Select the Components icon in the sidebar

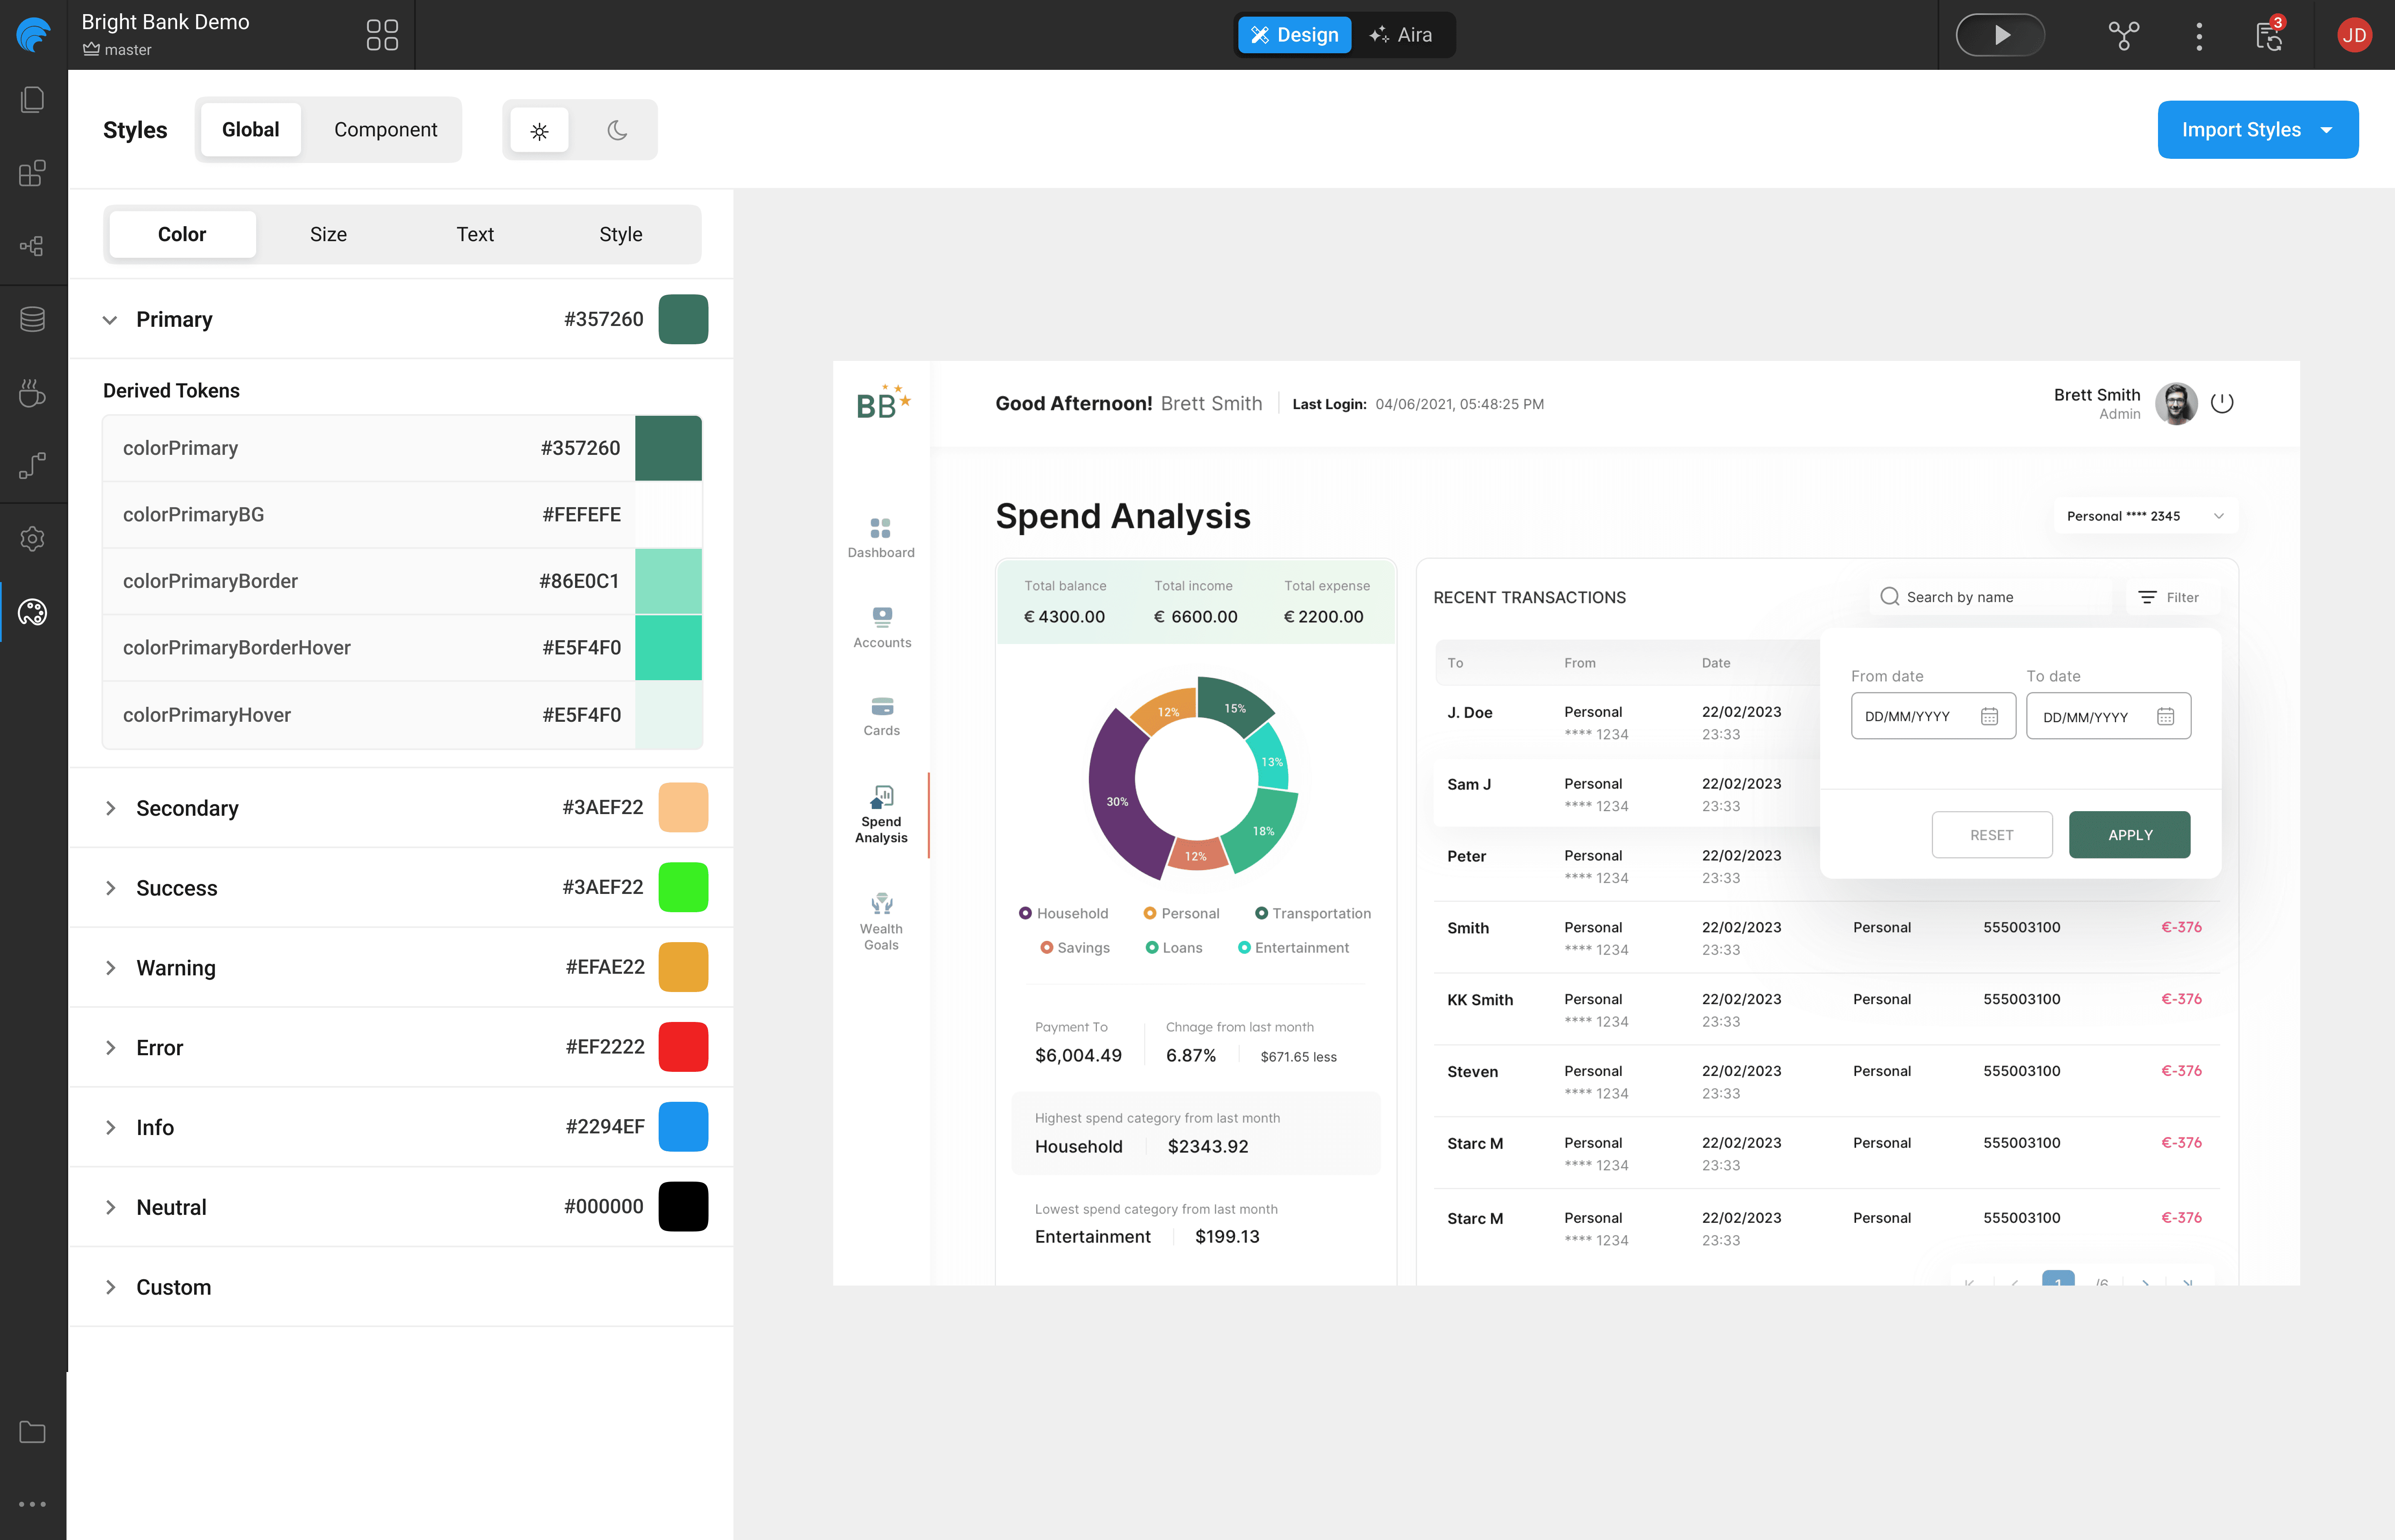[33, 172]
